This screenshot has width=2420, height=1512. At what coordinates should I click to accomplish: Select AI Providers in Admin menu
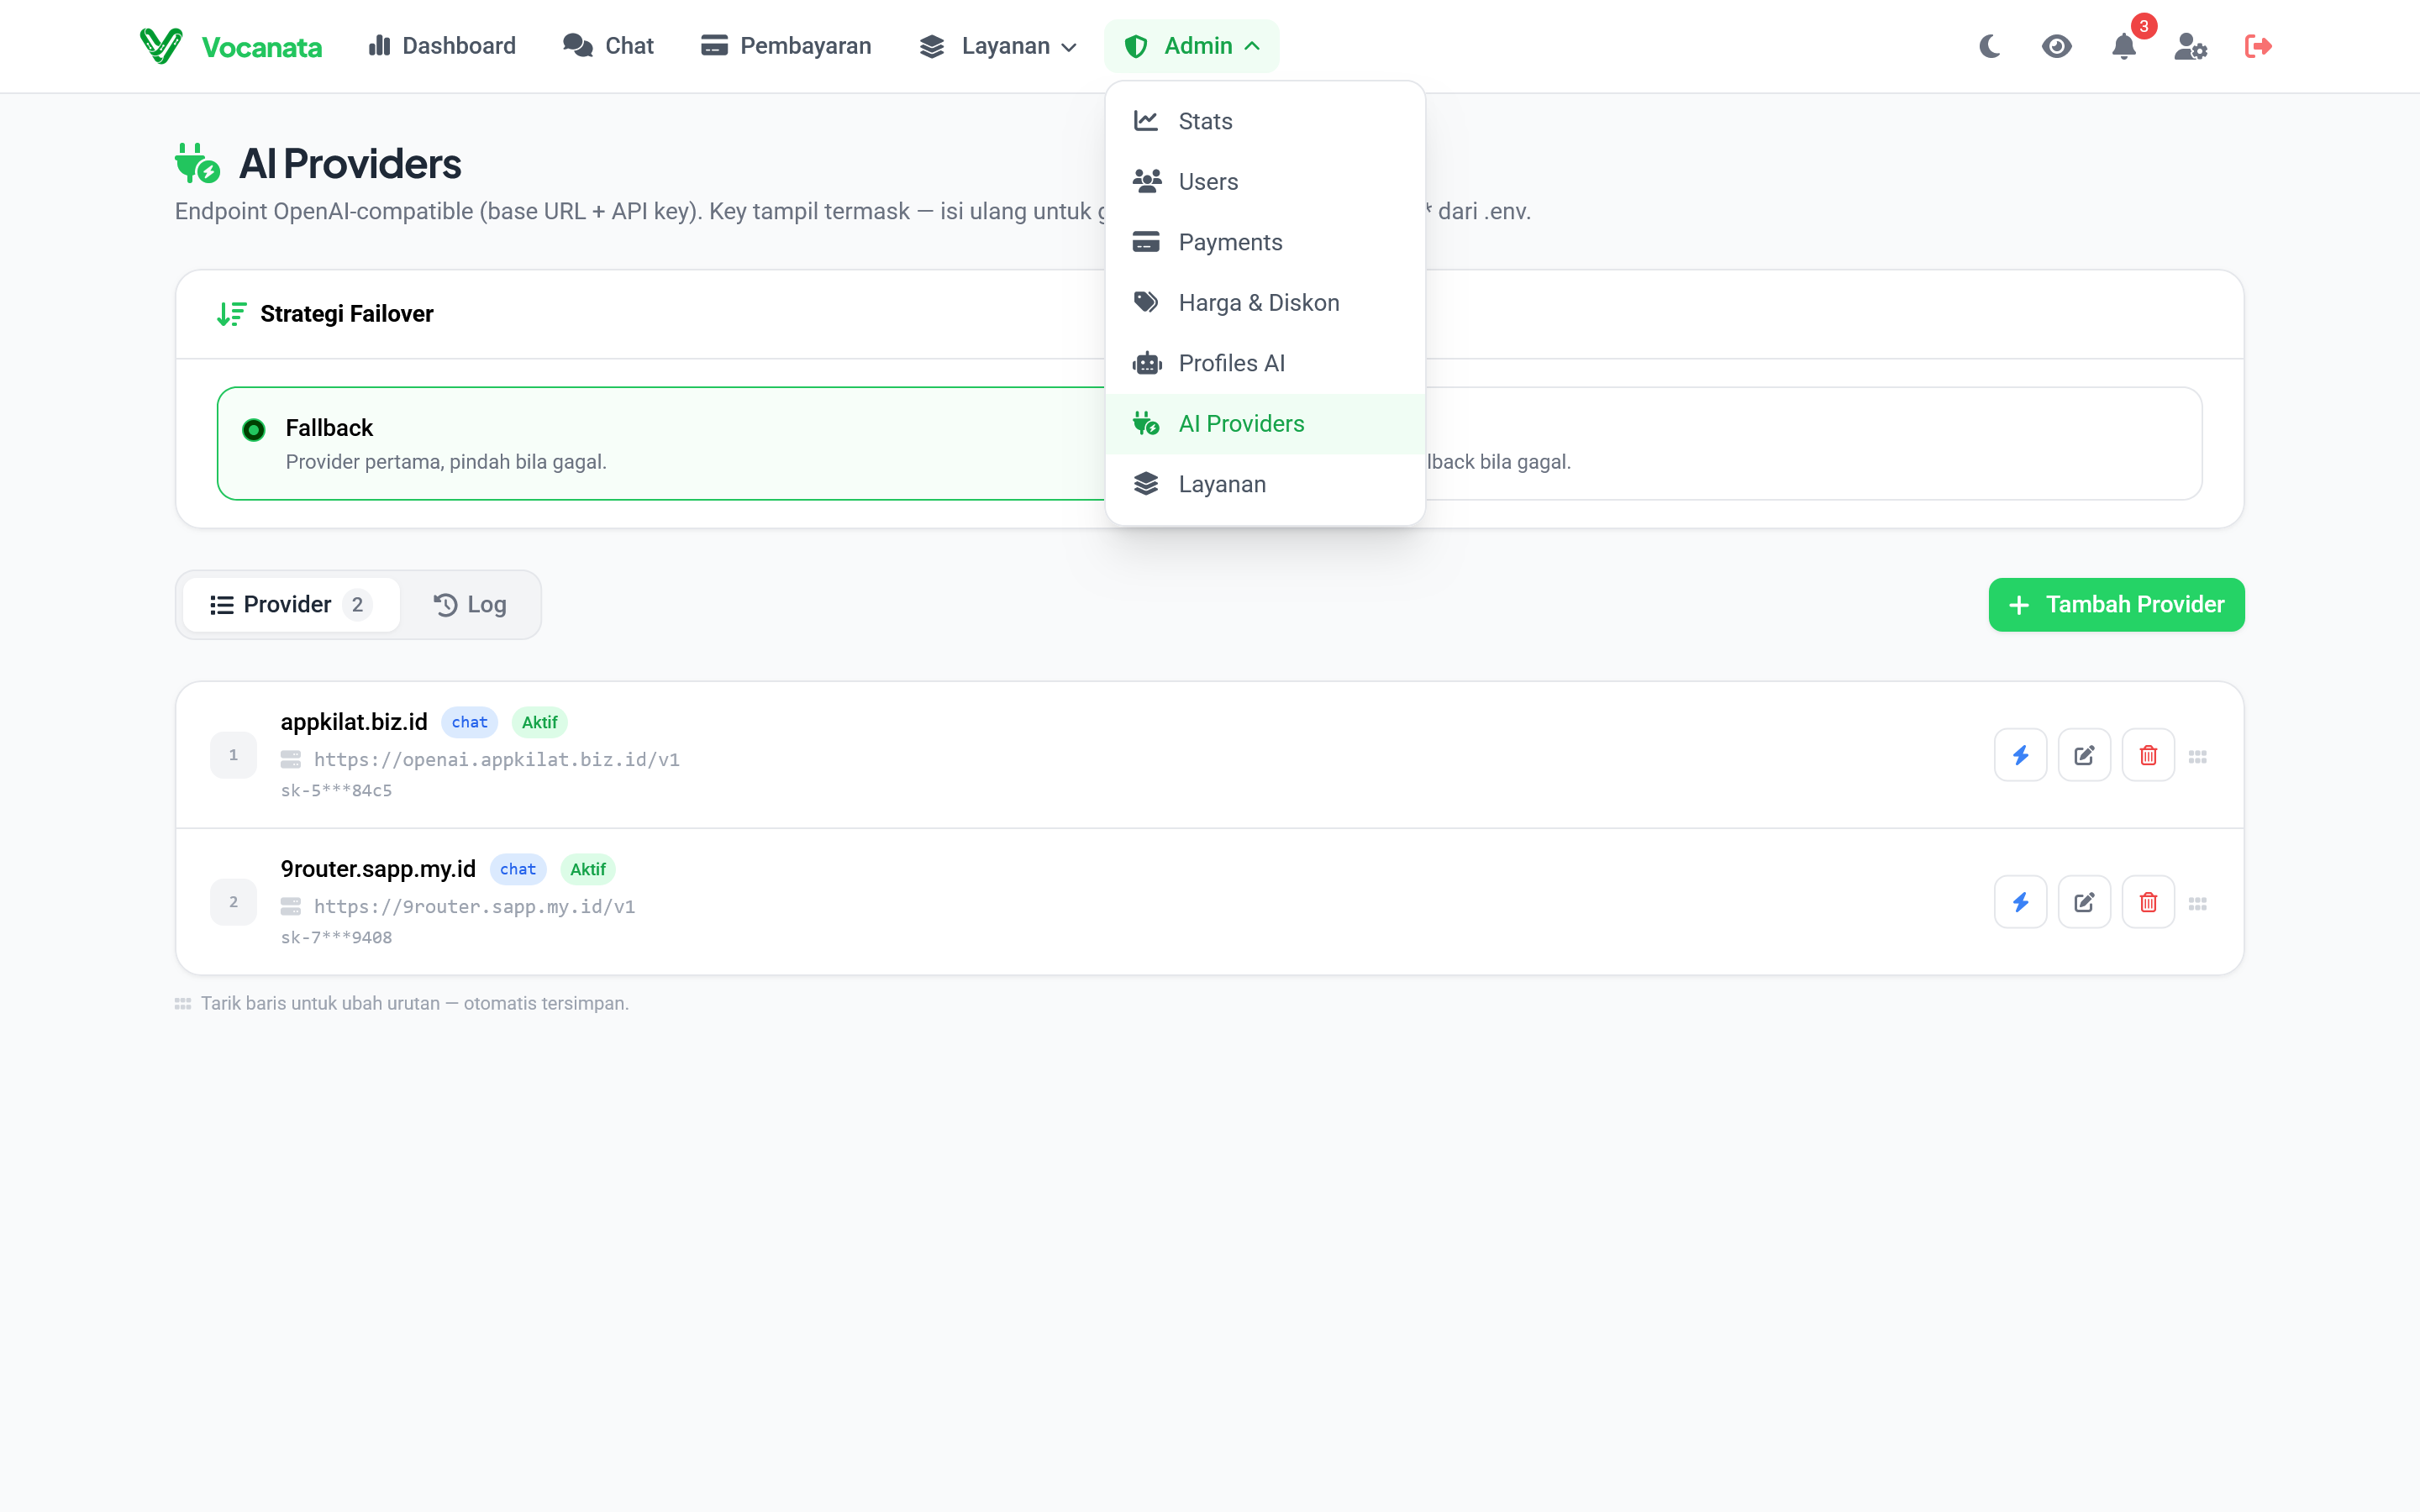point(1265,423)
